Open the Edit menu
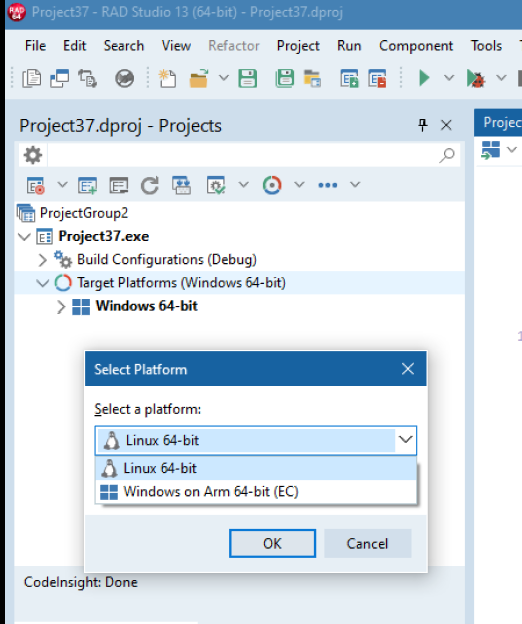 [x=74, y=46]
